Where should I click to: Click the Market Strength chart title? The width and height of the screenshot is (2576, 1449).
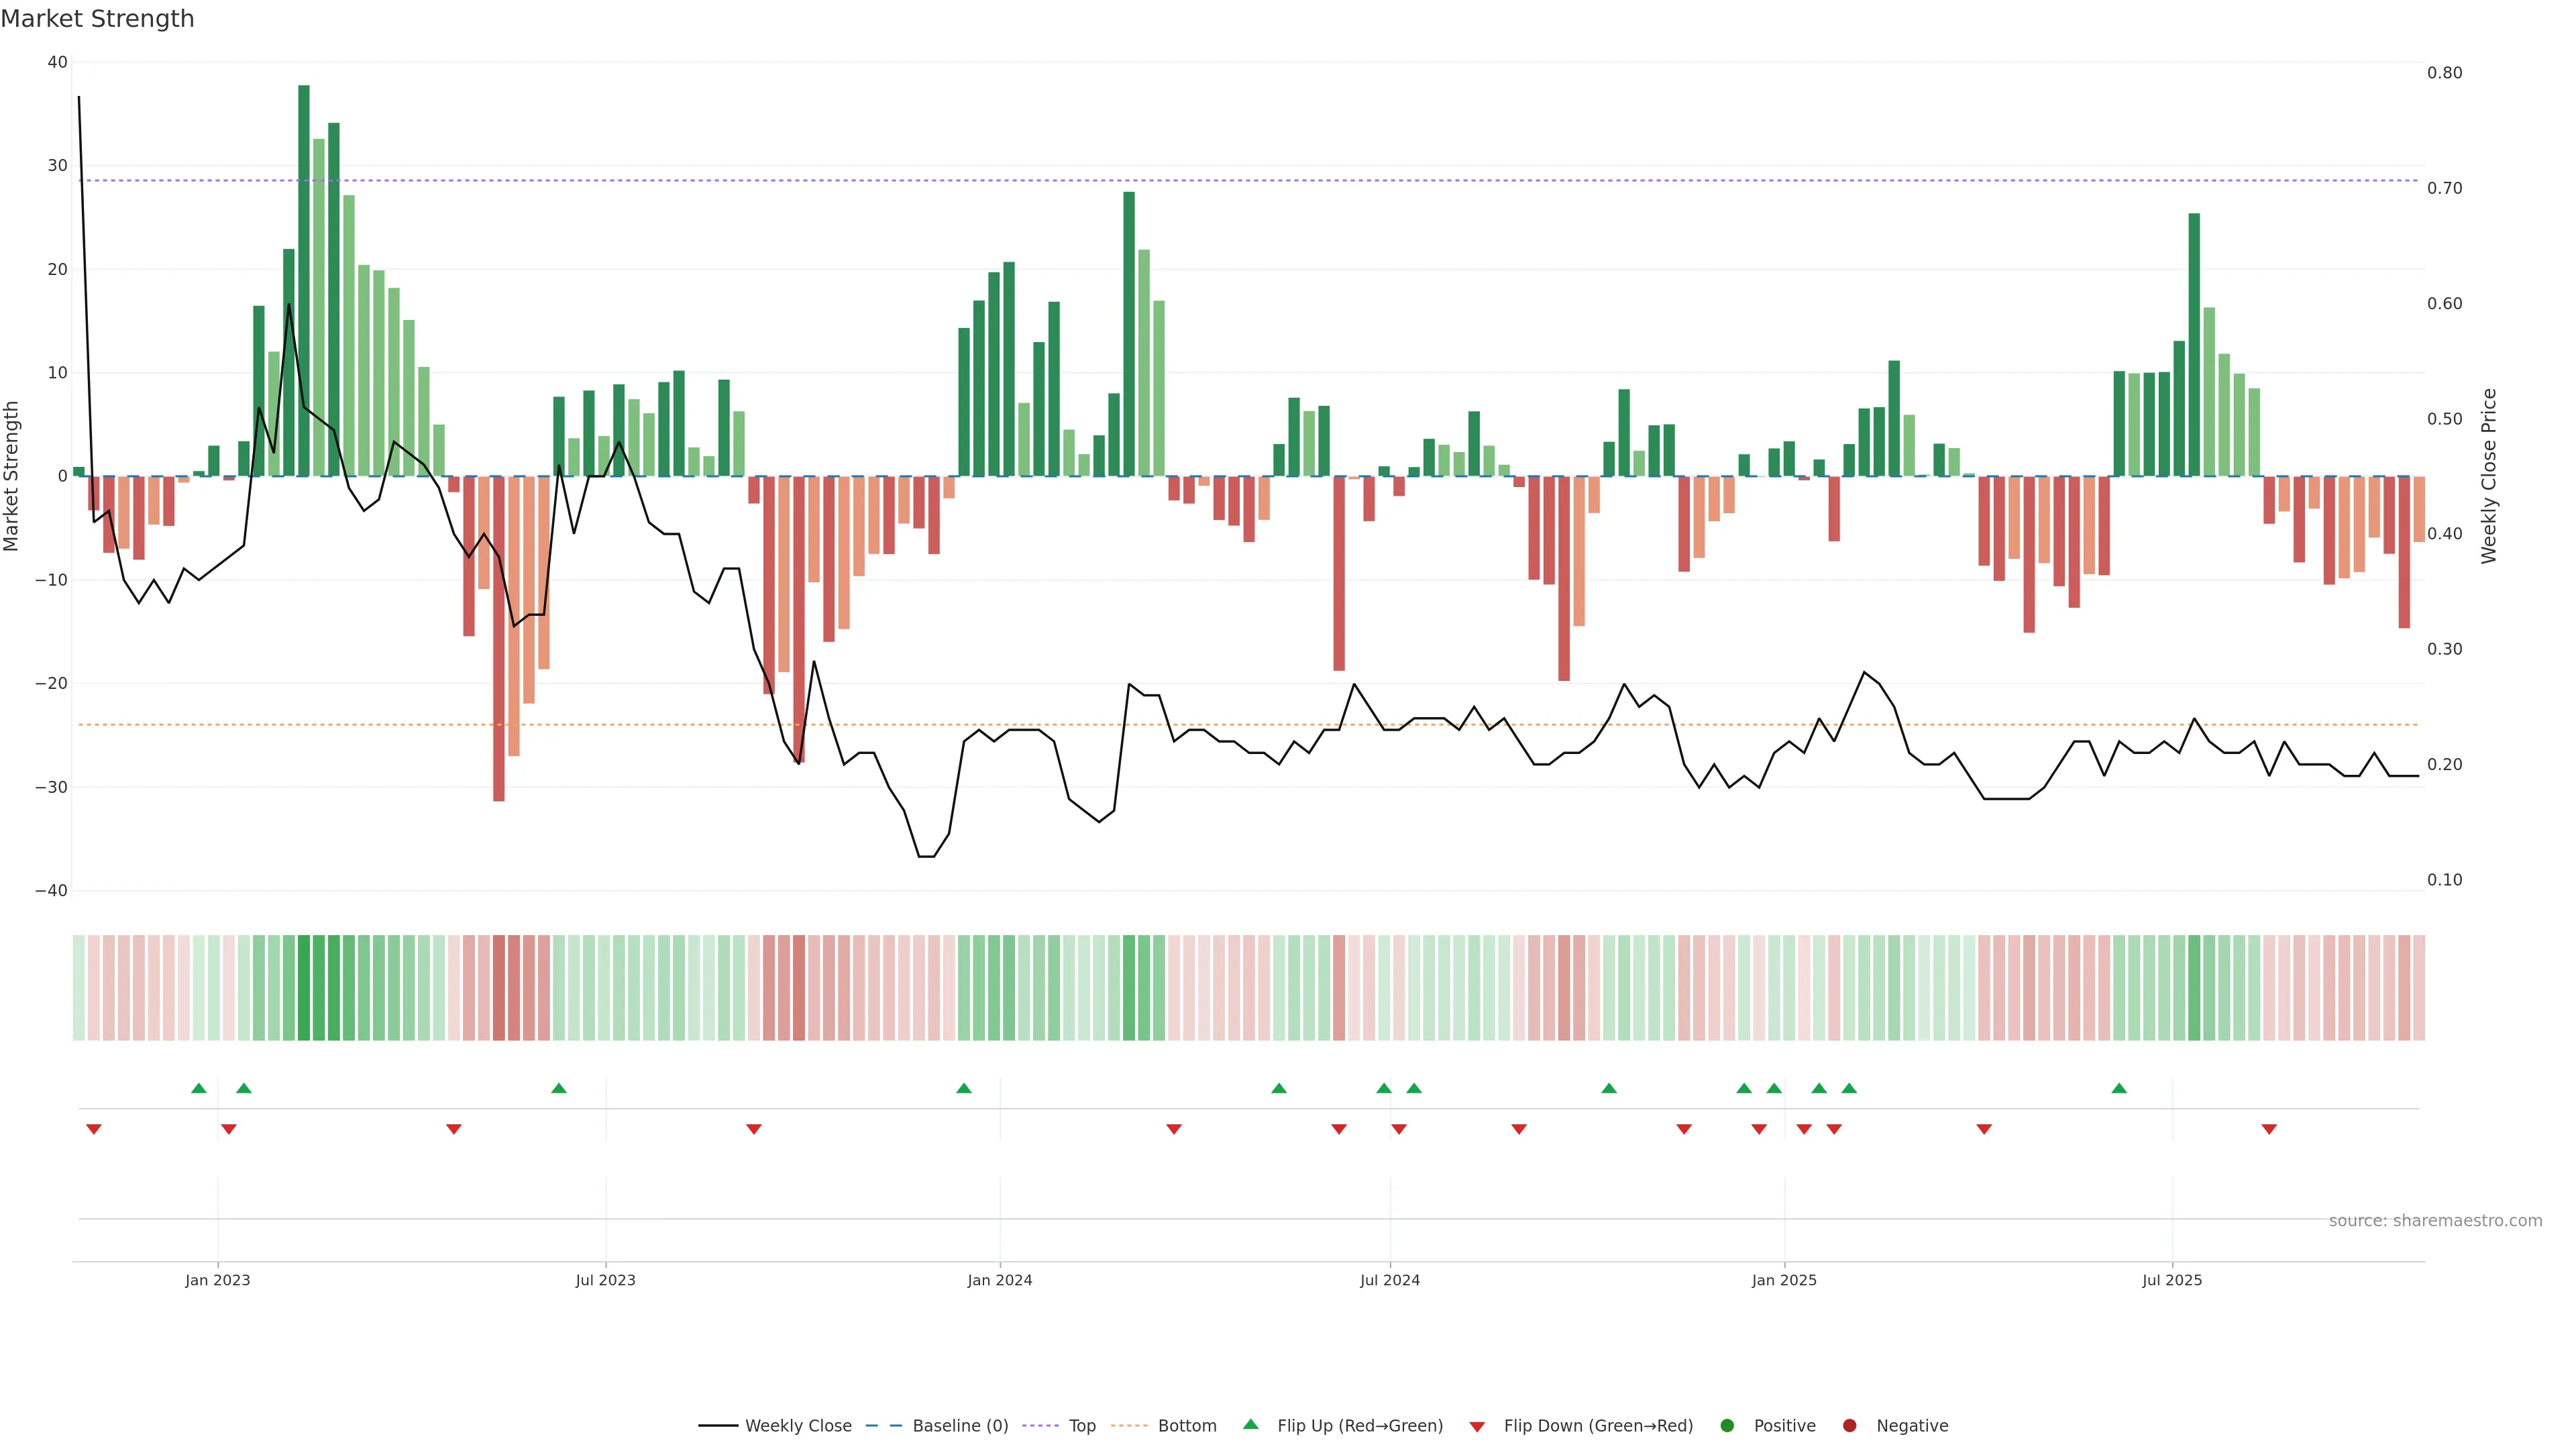97,18
